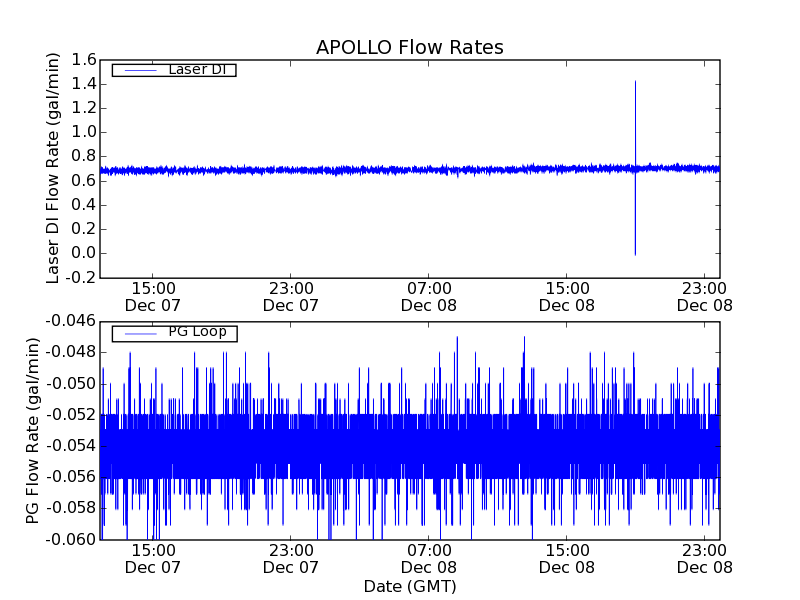800x600 pixels.
Task: Click lower plot's "23:00 Dec 08" time tick
Action: click(704, 558)
